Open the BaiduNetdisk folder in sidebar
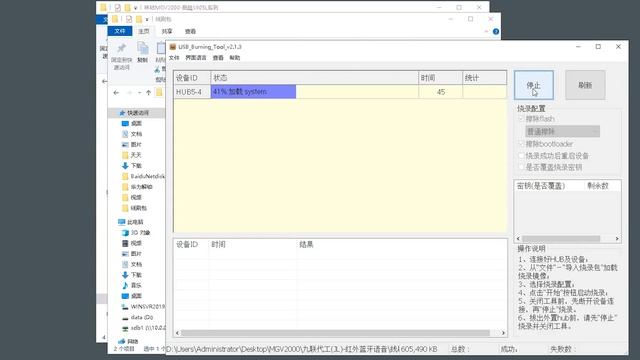Viewport: 640px width, 360px height. coord(144,176)
